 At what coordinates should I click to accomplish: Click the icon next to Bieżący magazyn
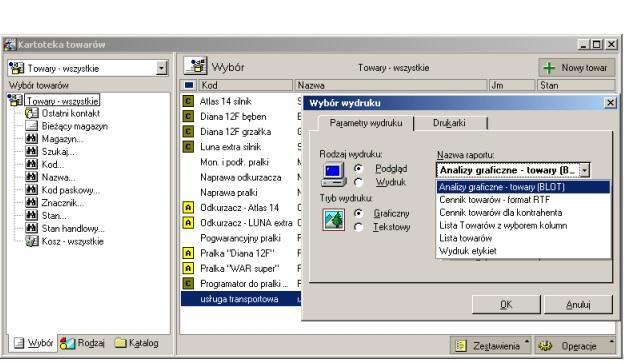click(32, 126)
